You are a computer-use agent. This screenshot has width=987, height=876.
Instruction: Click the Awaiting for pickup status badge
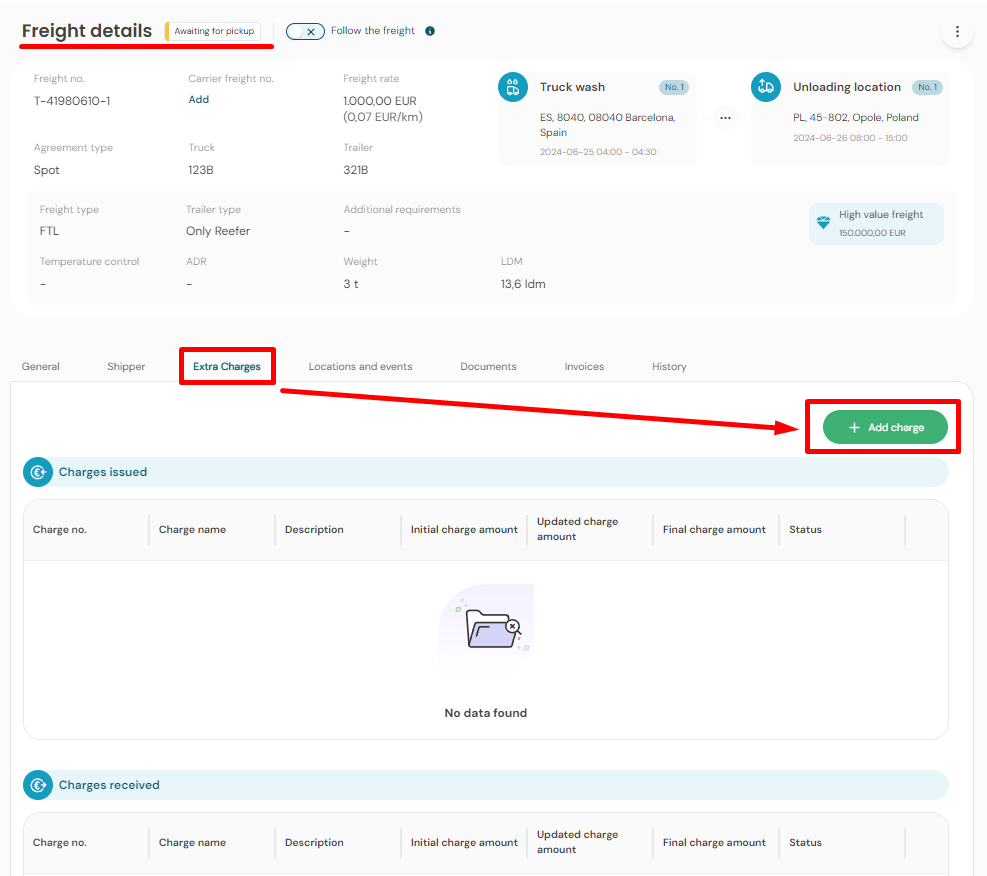point(213,31)
